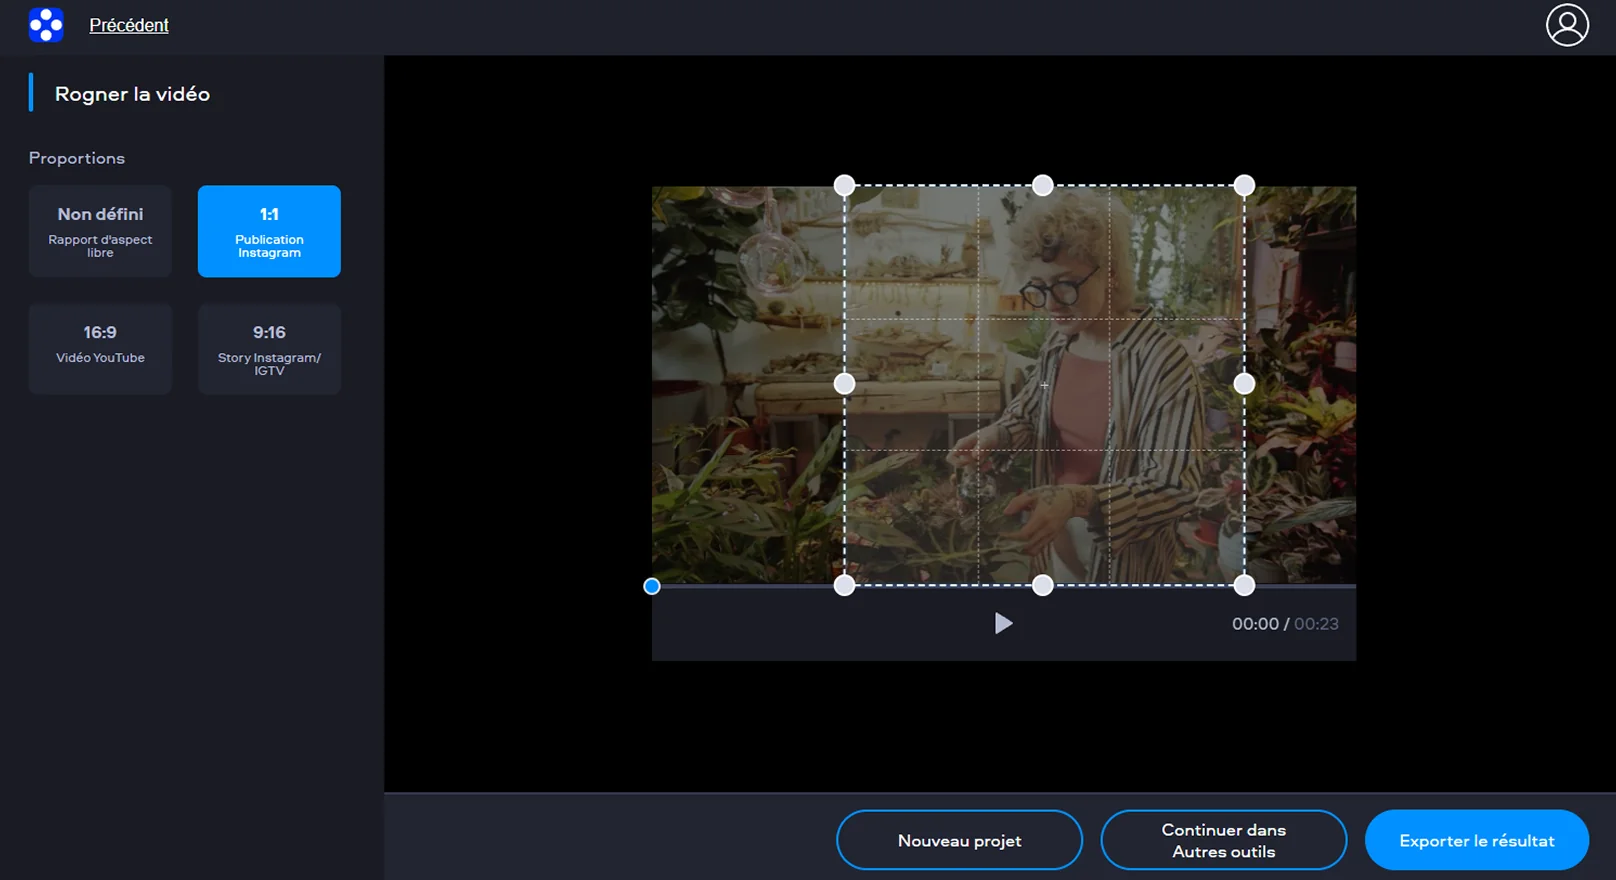Choose the 9:16 Story Instagram/IGTV proportion

(269, 349)
